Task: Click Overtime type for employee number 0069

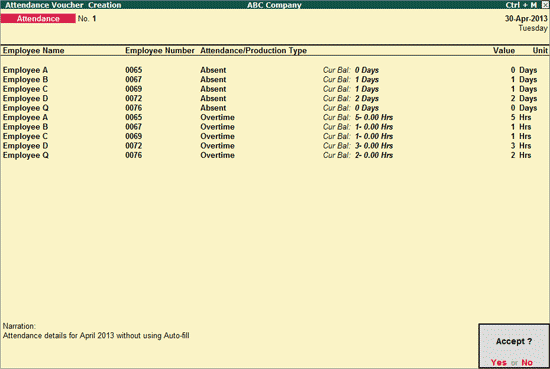Action: pyautogui.click(x=217, y=136)
